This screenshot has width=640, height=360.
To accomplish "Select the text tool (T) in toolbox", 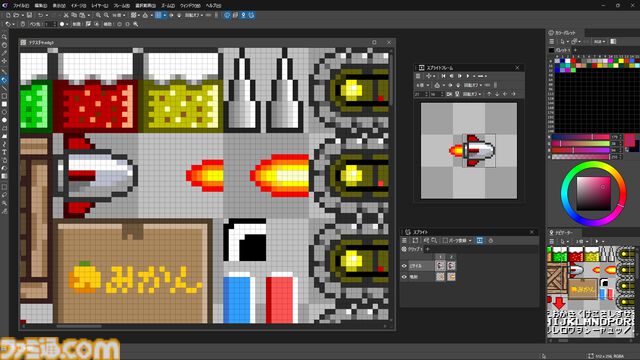I will click(4, 152).
